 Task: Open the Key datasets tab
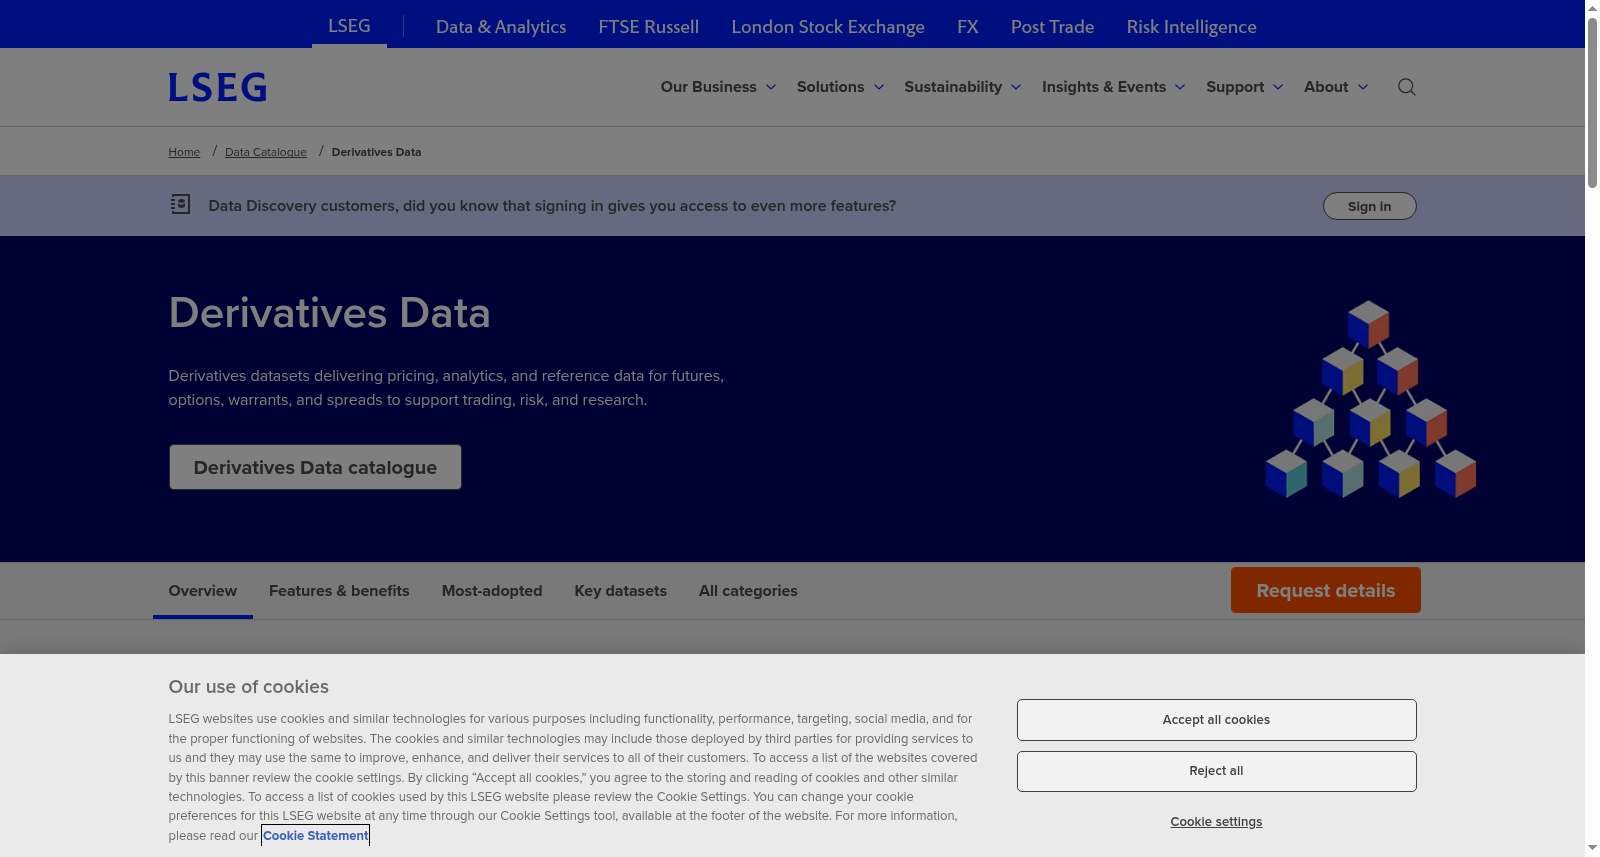621,591
